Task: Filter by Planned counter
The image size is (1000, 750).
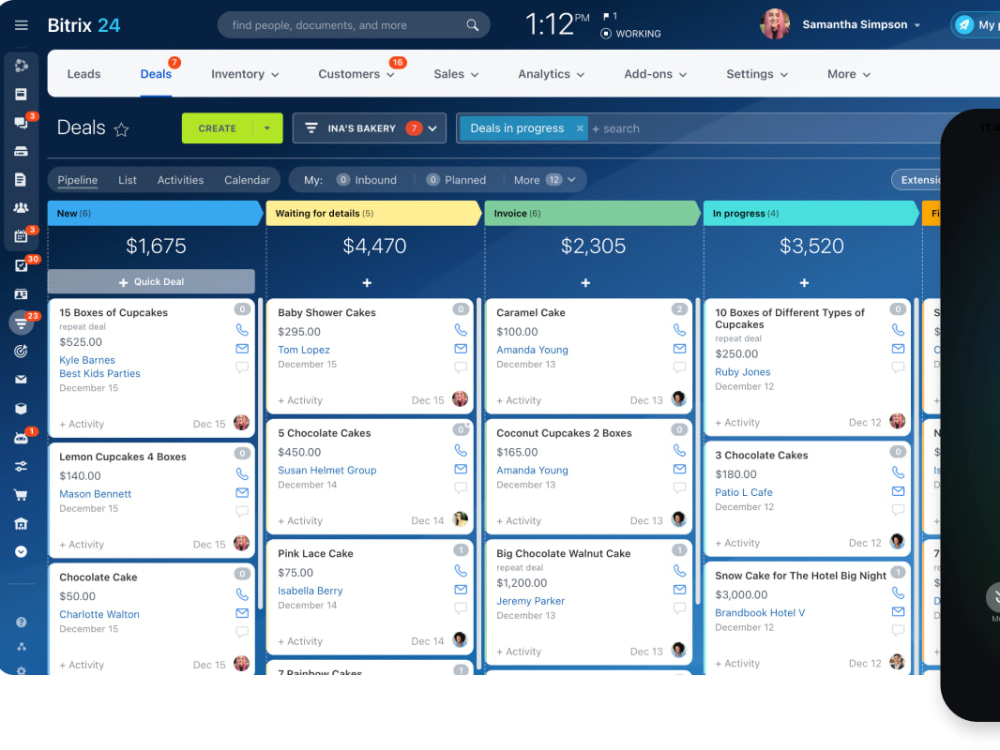Action: tap(457, 180)
